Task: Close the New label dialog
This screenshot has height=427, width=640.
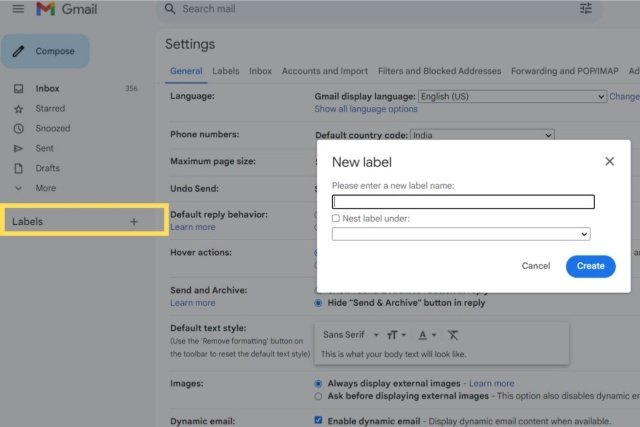Action: [x=609, y=161]
